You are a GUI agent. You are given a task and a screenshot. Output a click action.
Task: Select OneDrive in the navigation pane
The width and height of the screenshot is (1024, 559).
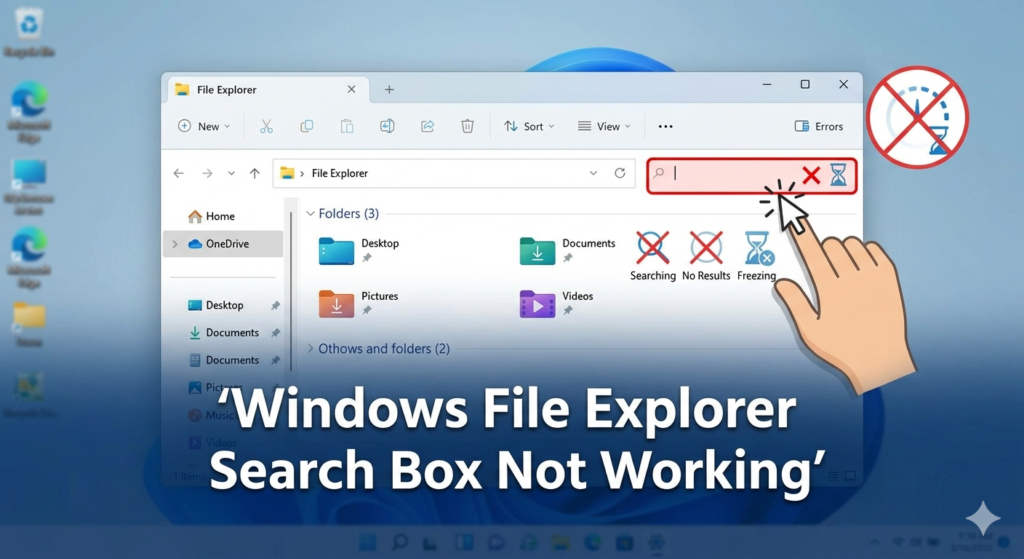[x=225, y=244]
